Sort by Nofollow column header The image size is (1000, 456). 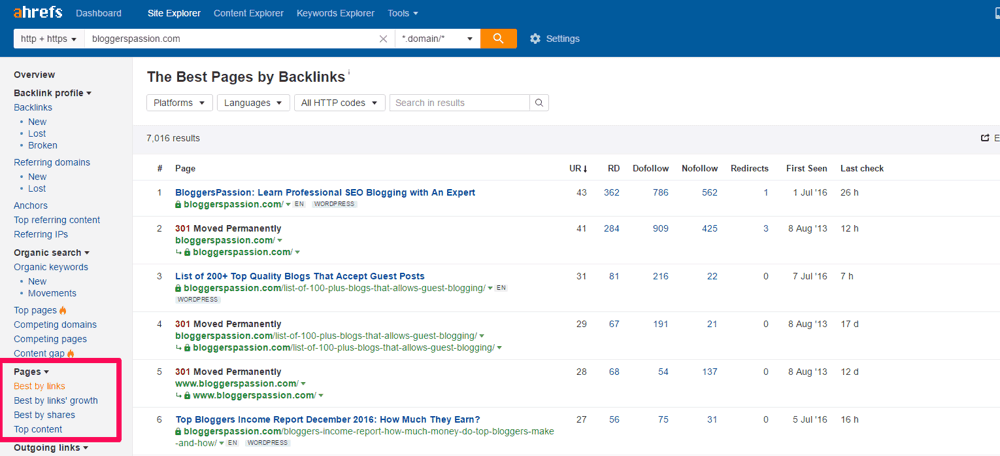(700, 168)
